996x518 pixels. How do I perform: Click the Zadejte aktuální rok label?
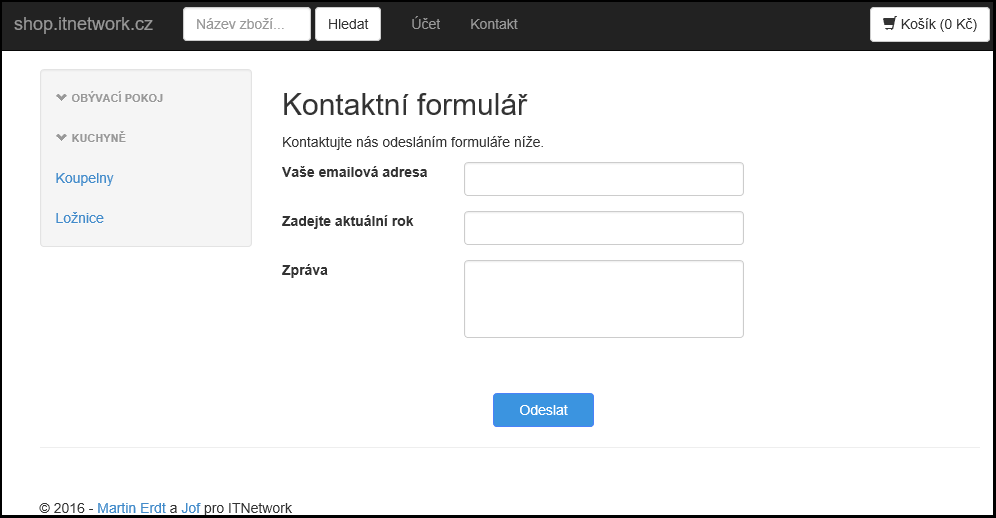[347, 221]
